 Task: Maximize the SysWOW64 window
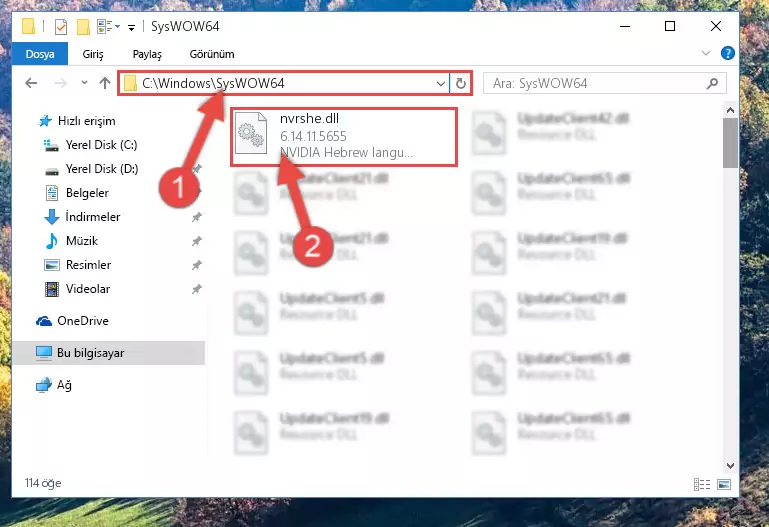(x=670, y=26)
